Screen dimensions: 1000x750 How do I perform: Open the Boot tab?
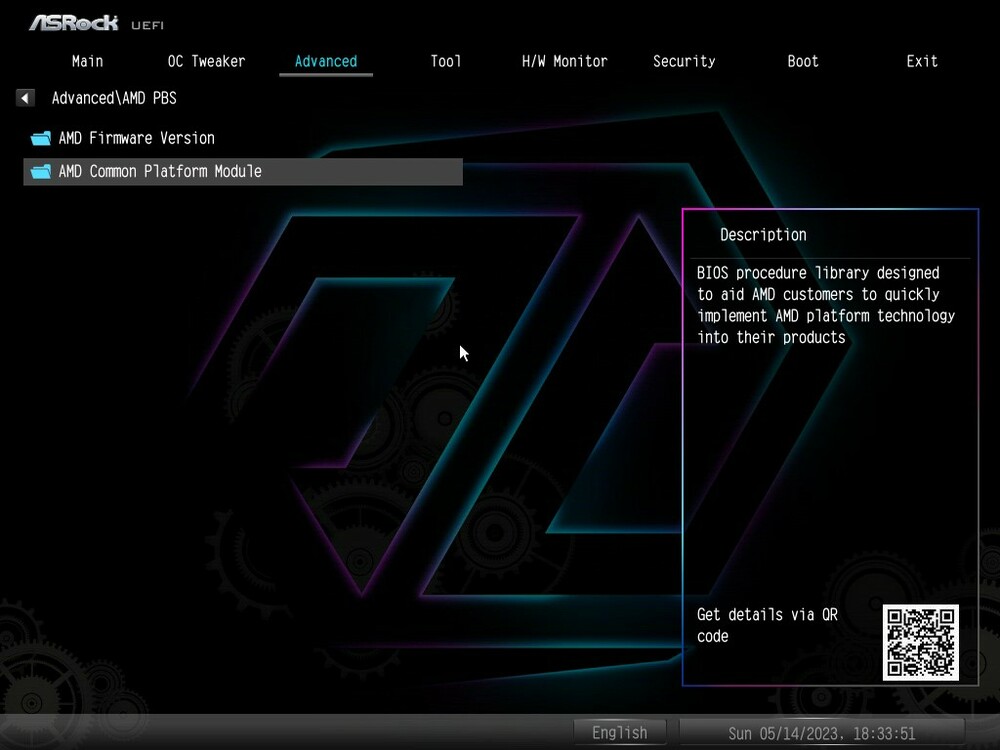coord(802,61)
